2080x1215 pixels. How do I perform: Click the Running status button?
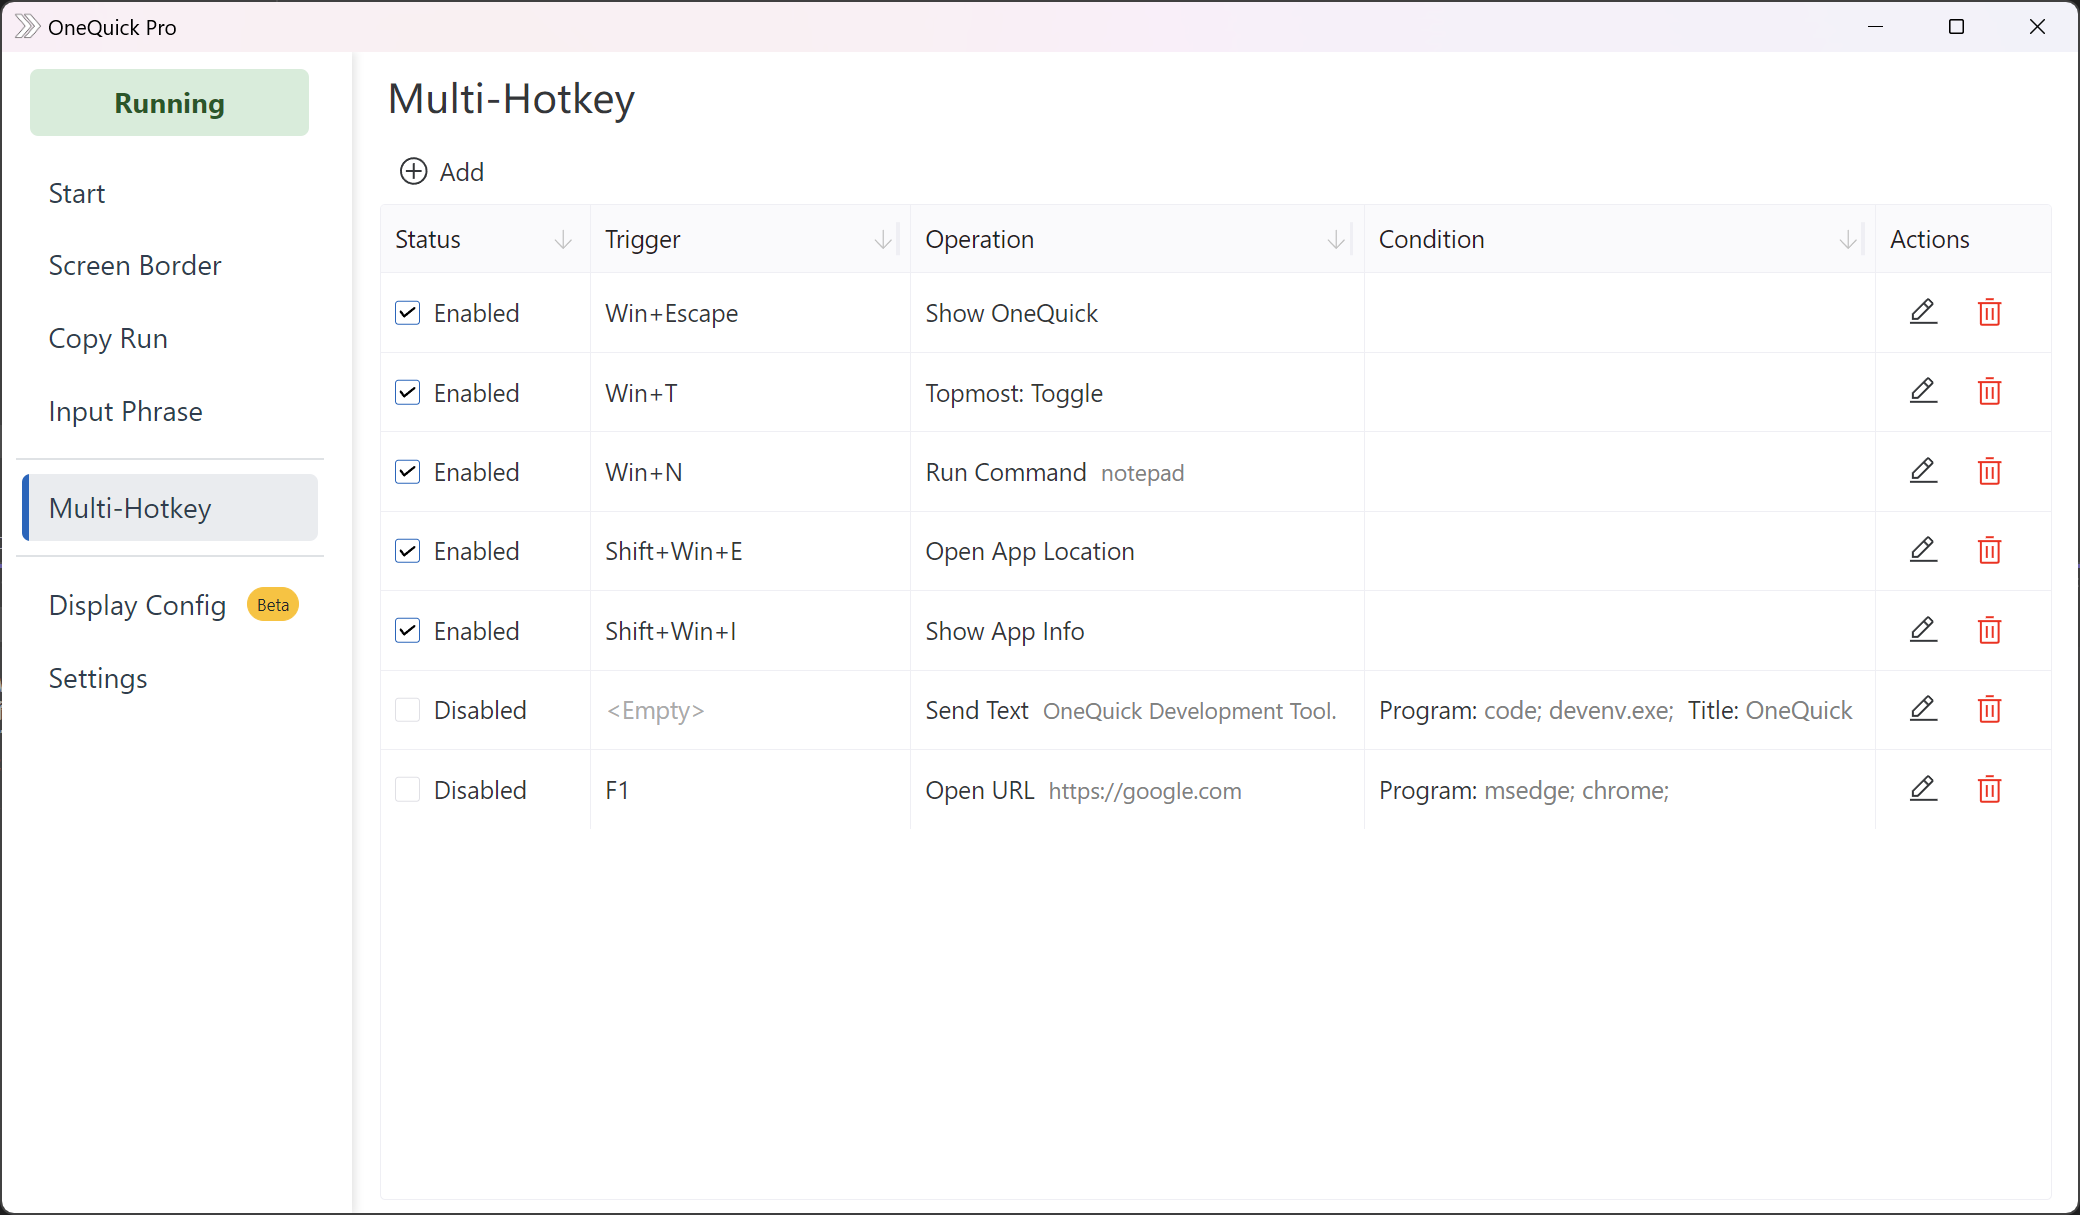pos(169,103)
